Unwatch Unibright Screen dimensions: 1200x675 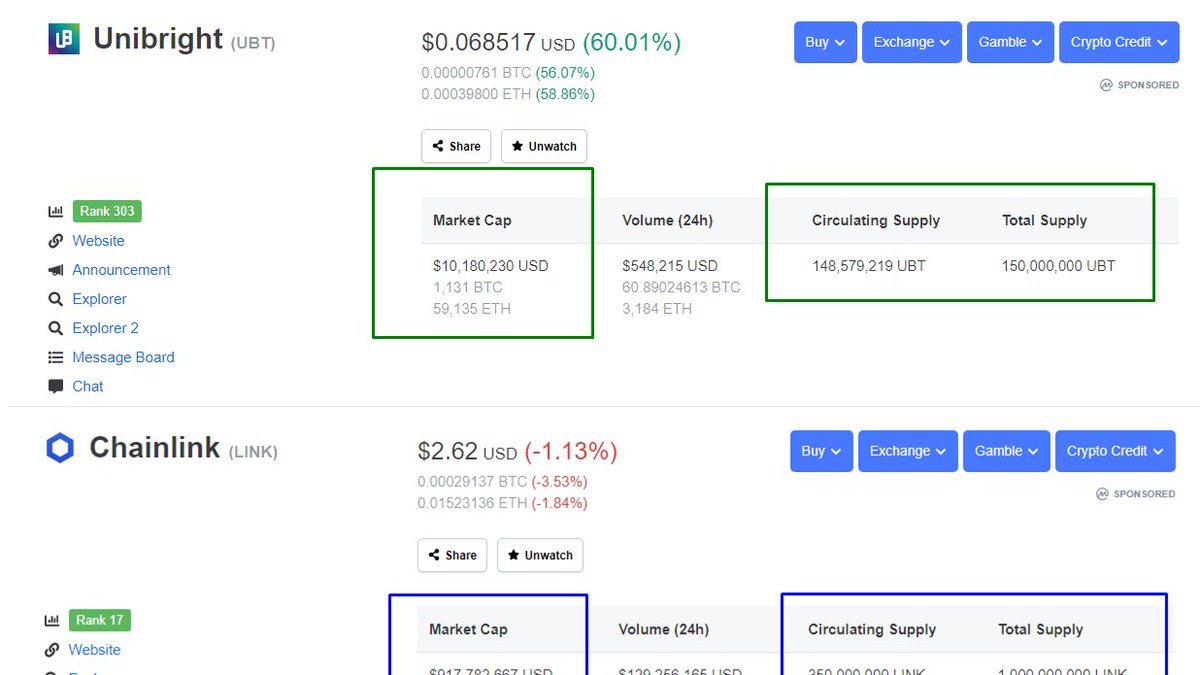tap(544, 146)
